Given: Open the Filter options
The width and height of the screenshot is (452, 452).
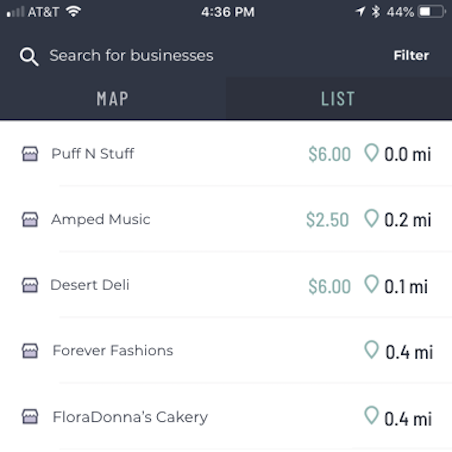Looking at the screenshot, I should tap(411, 56).
